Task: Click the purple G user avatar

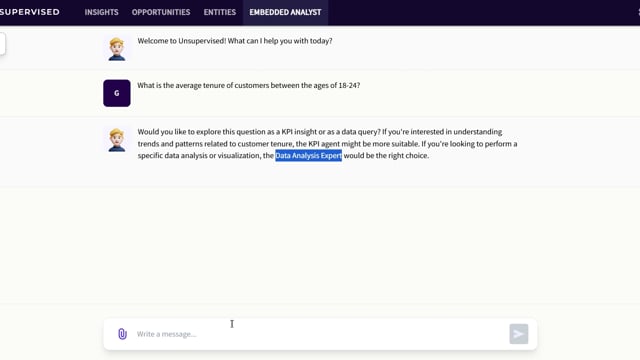Action: (117, 93)
